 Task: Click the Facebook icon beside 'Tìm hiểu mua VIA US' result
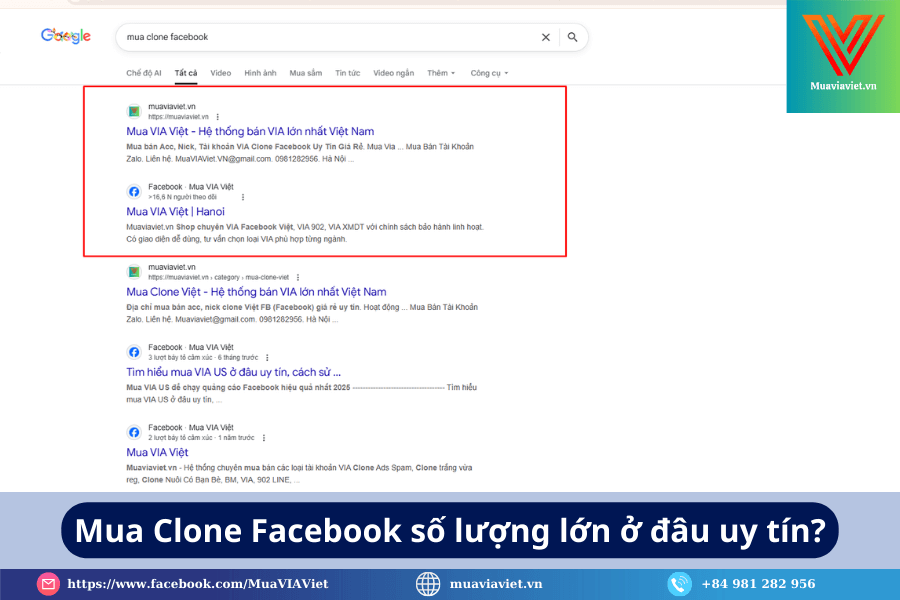pos(133,352)
